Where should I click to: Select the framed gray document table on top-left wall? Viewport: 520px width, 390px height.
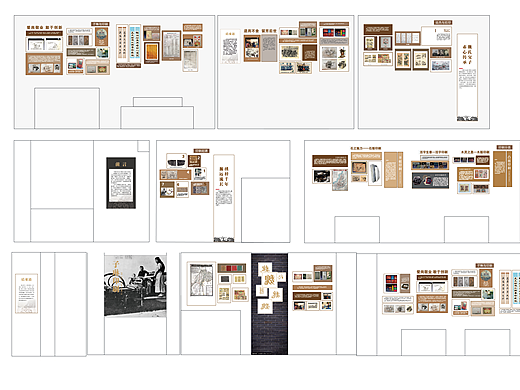[x=172, y=46]
